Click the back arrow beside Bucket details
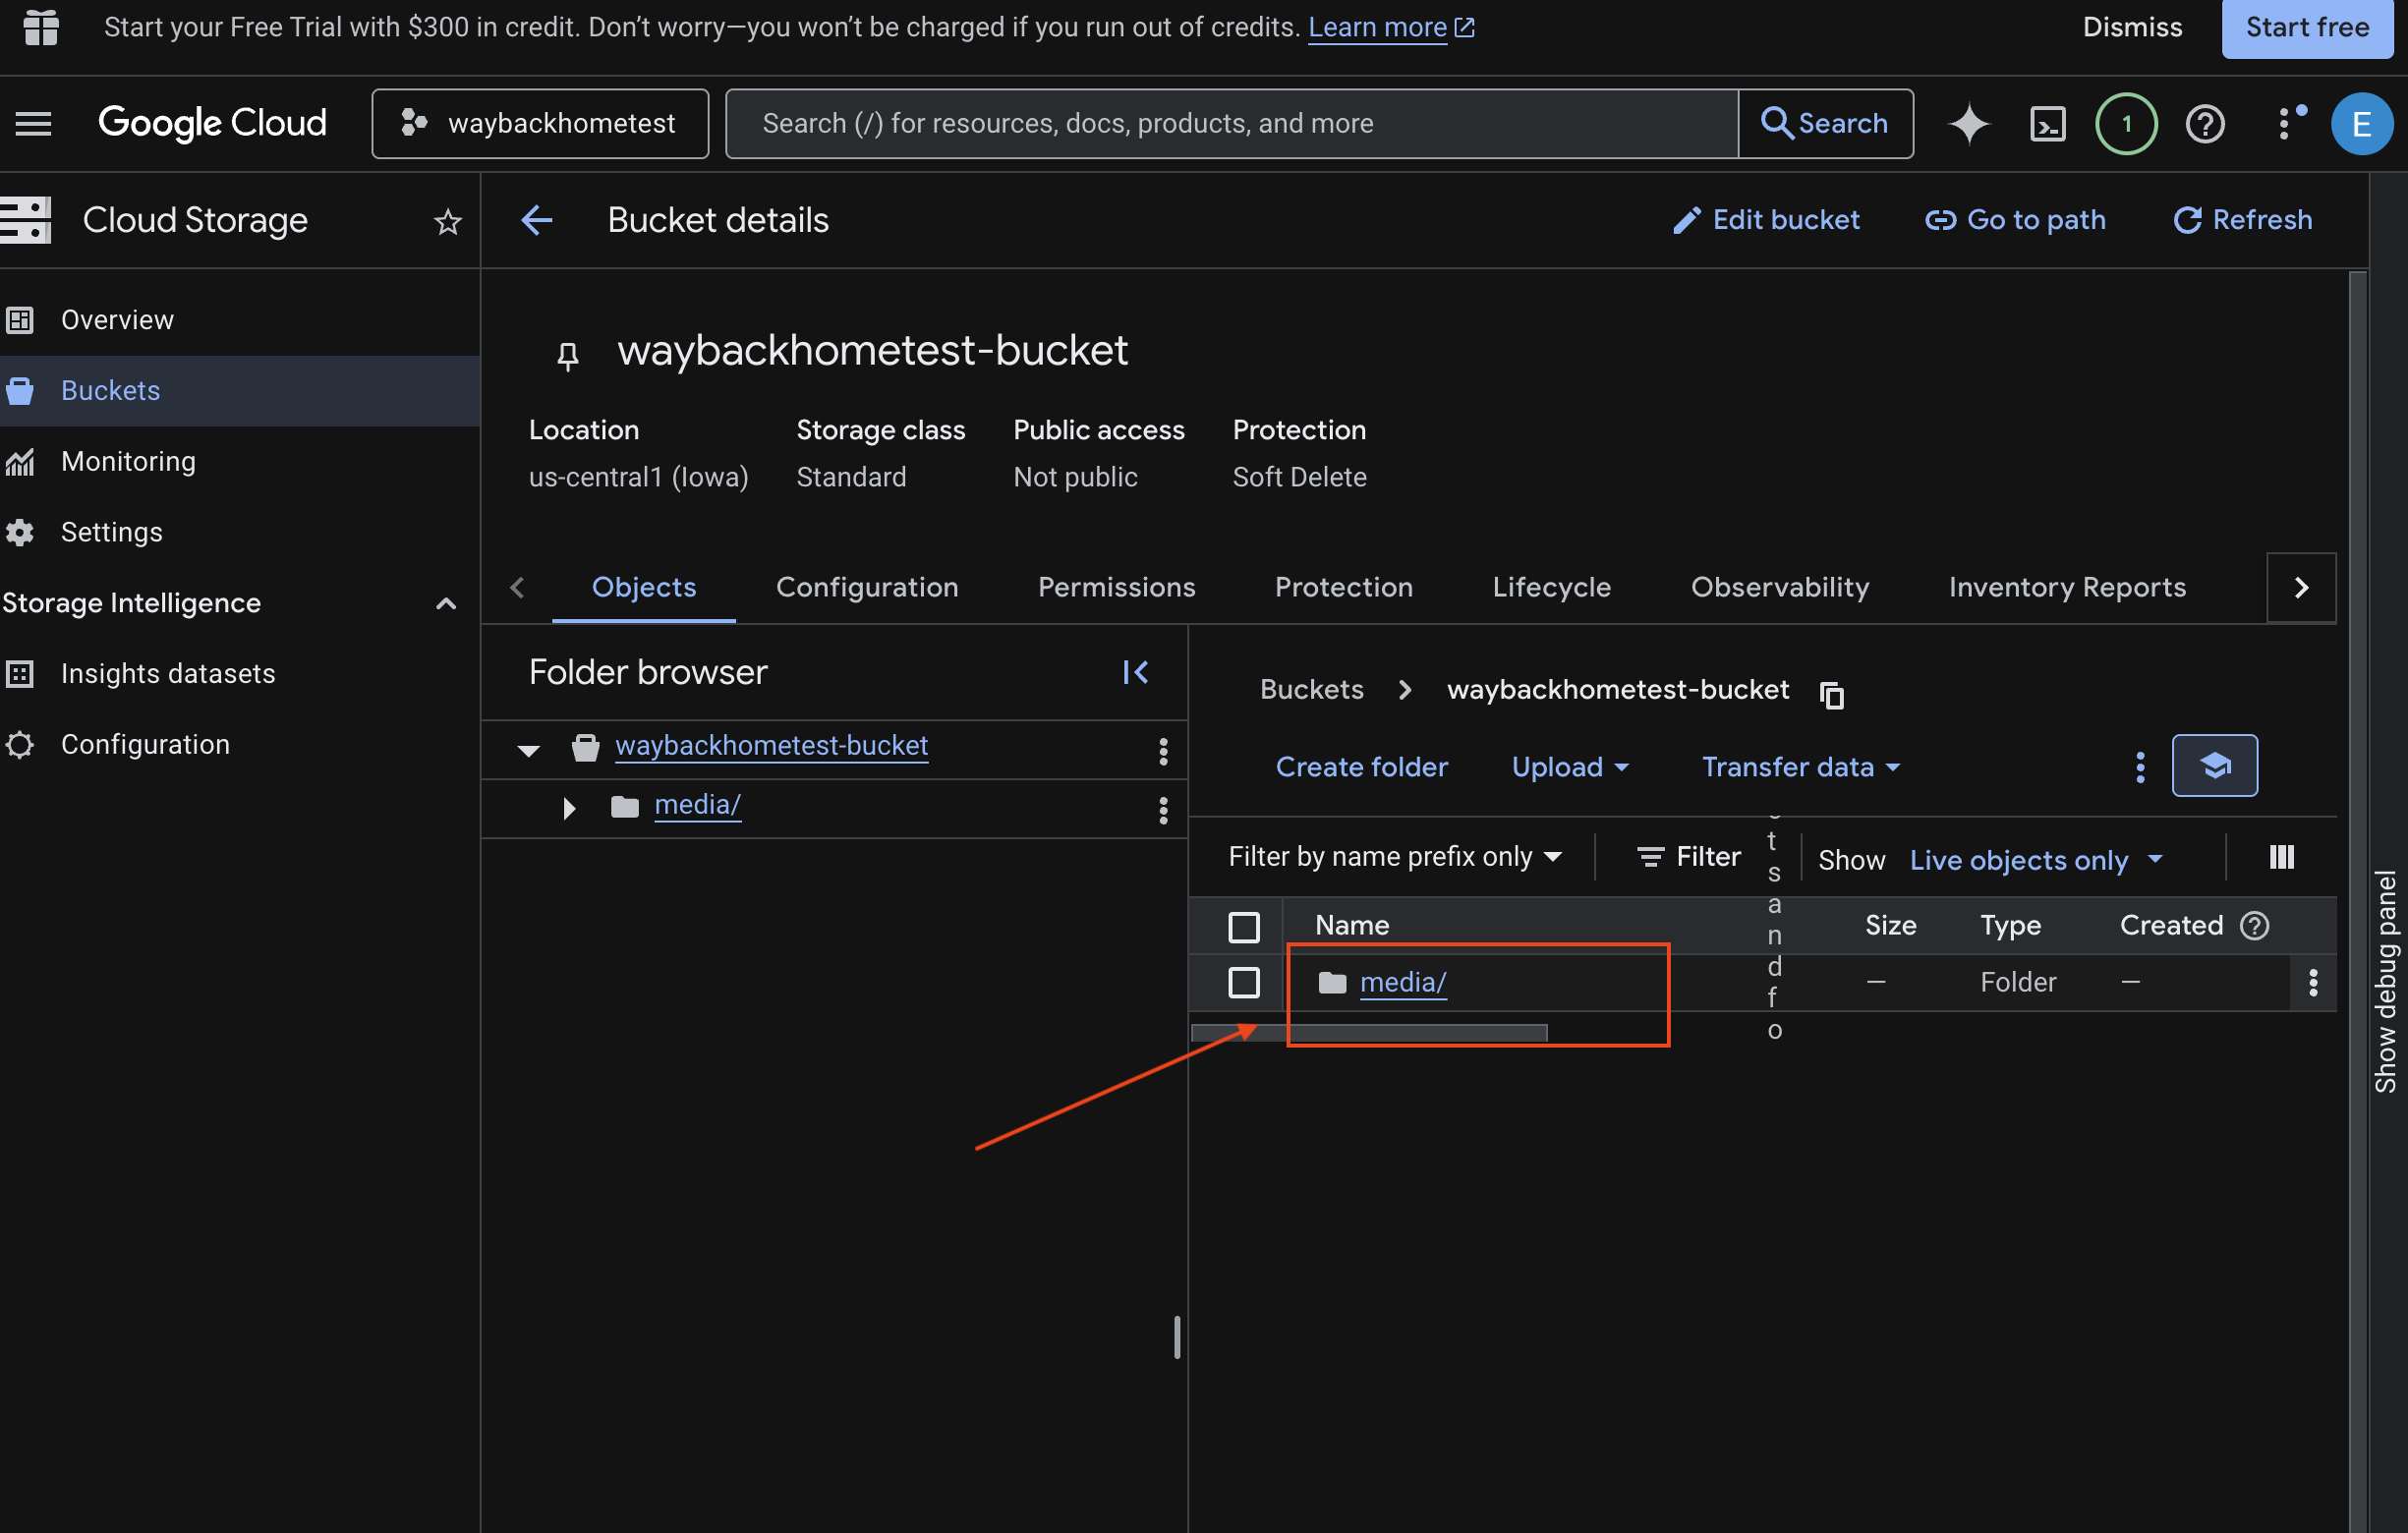Viewport: 2408px width, 1533px height. 537,220
